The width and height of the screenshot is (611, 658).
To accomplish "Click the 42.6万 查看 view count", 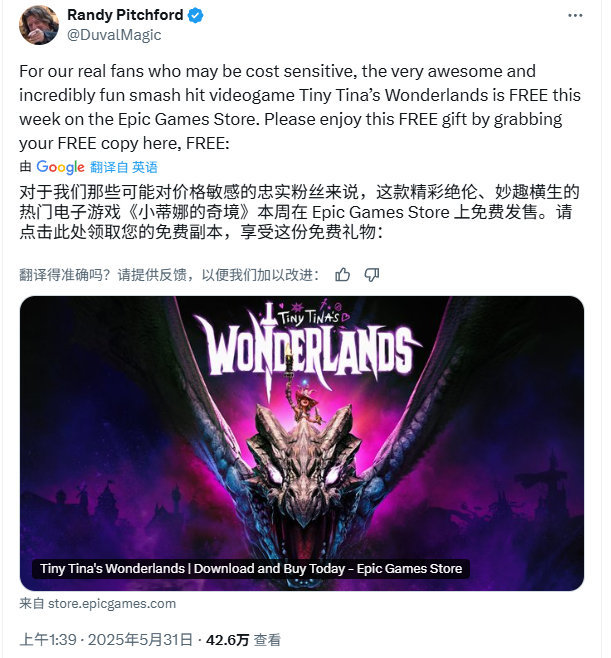I will [243, 640].
